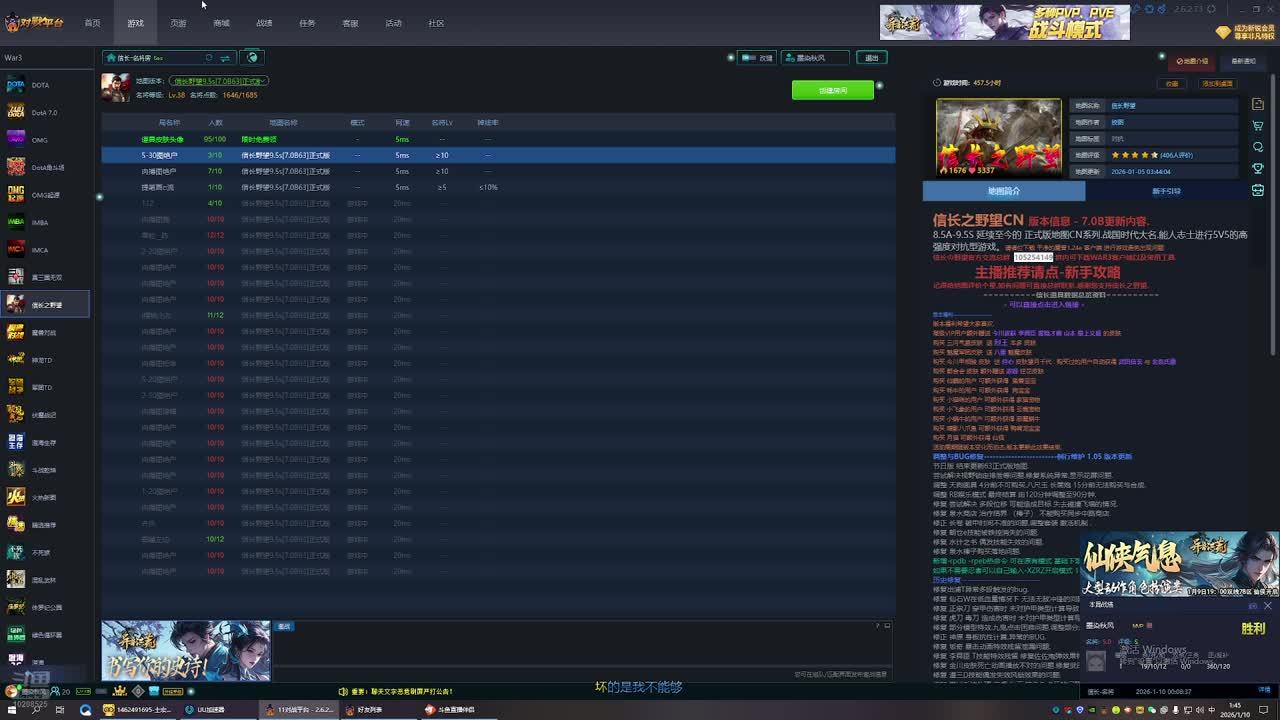1280x720 pixels.
Task: Click the 信长之野望 map thumbnail
Action: tap(998, 137)
